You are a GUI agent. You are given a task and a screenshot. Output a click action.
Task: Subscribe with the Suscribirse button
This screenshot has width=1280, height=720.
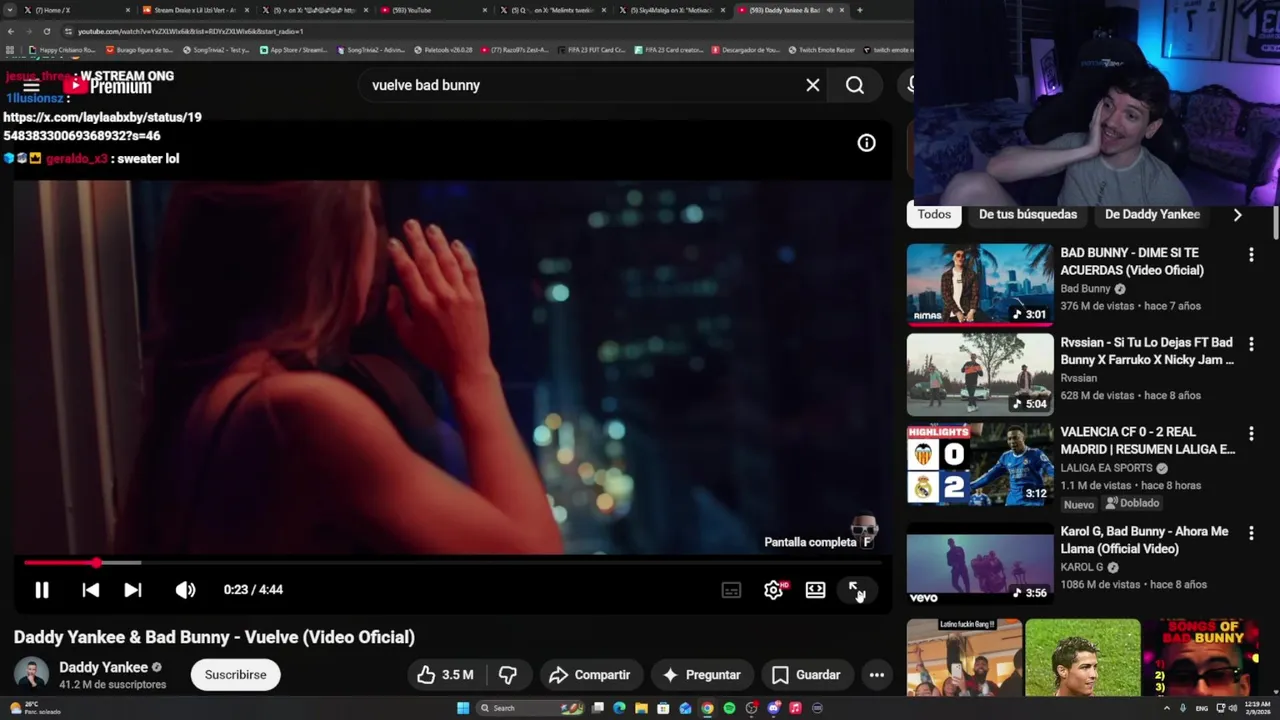[x=235, y=675]
